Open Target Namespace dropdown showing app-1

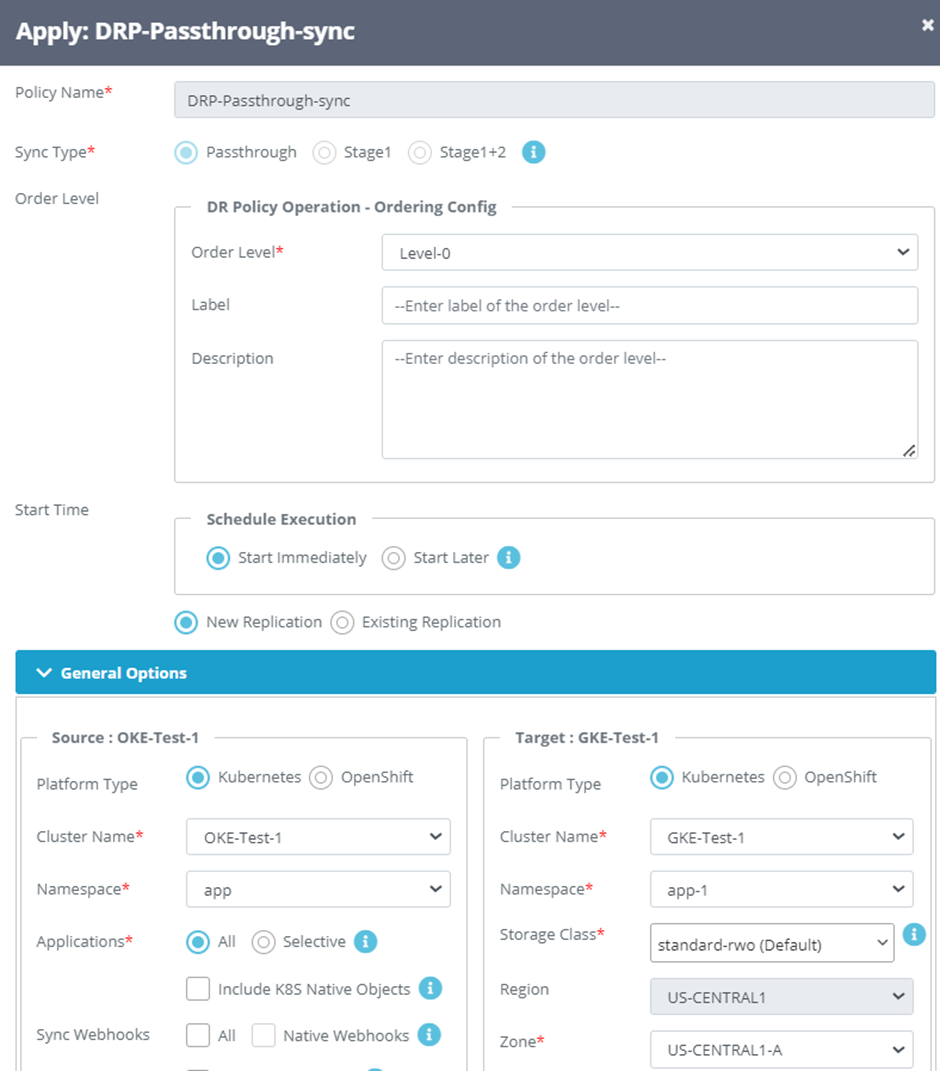coord(782,889)
